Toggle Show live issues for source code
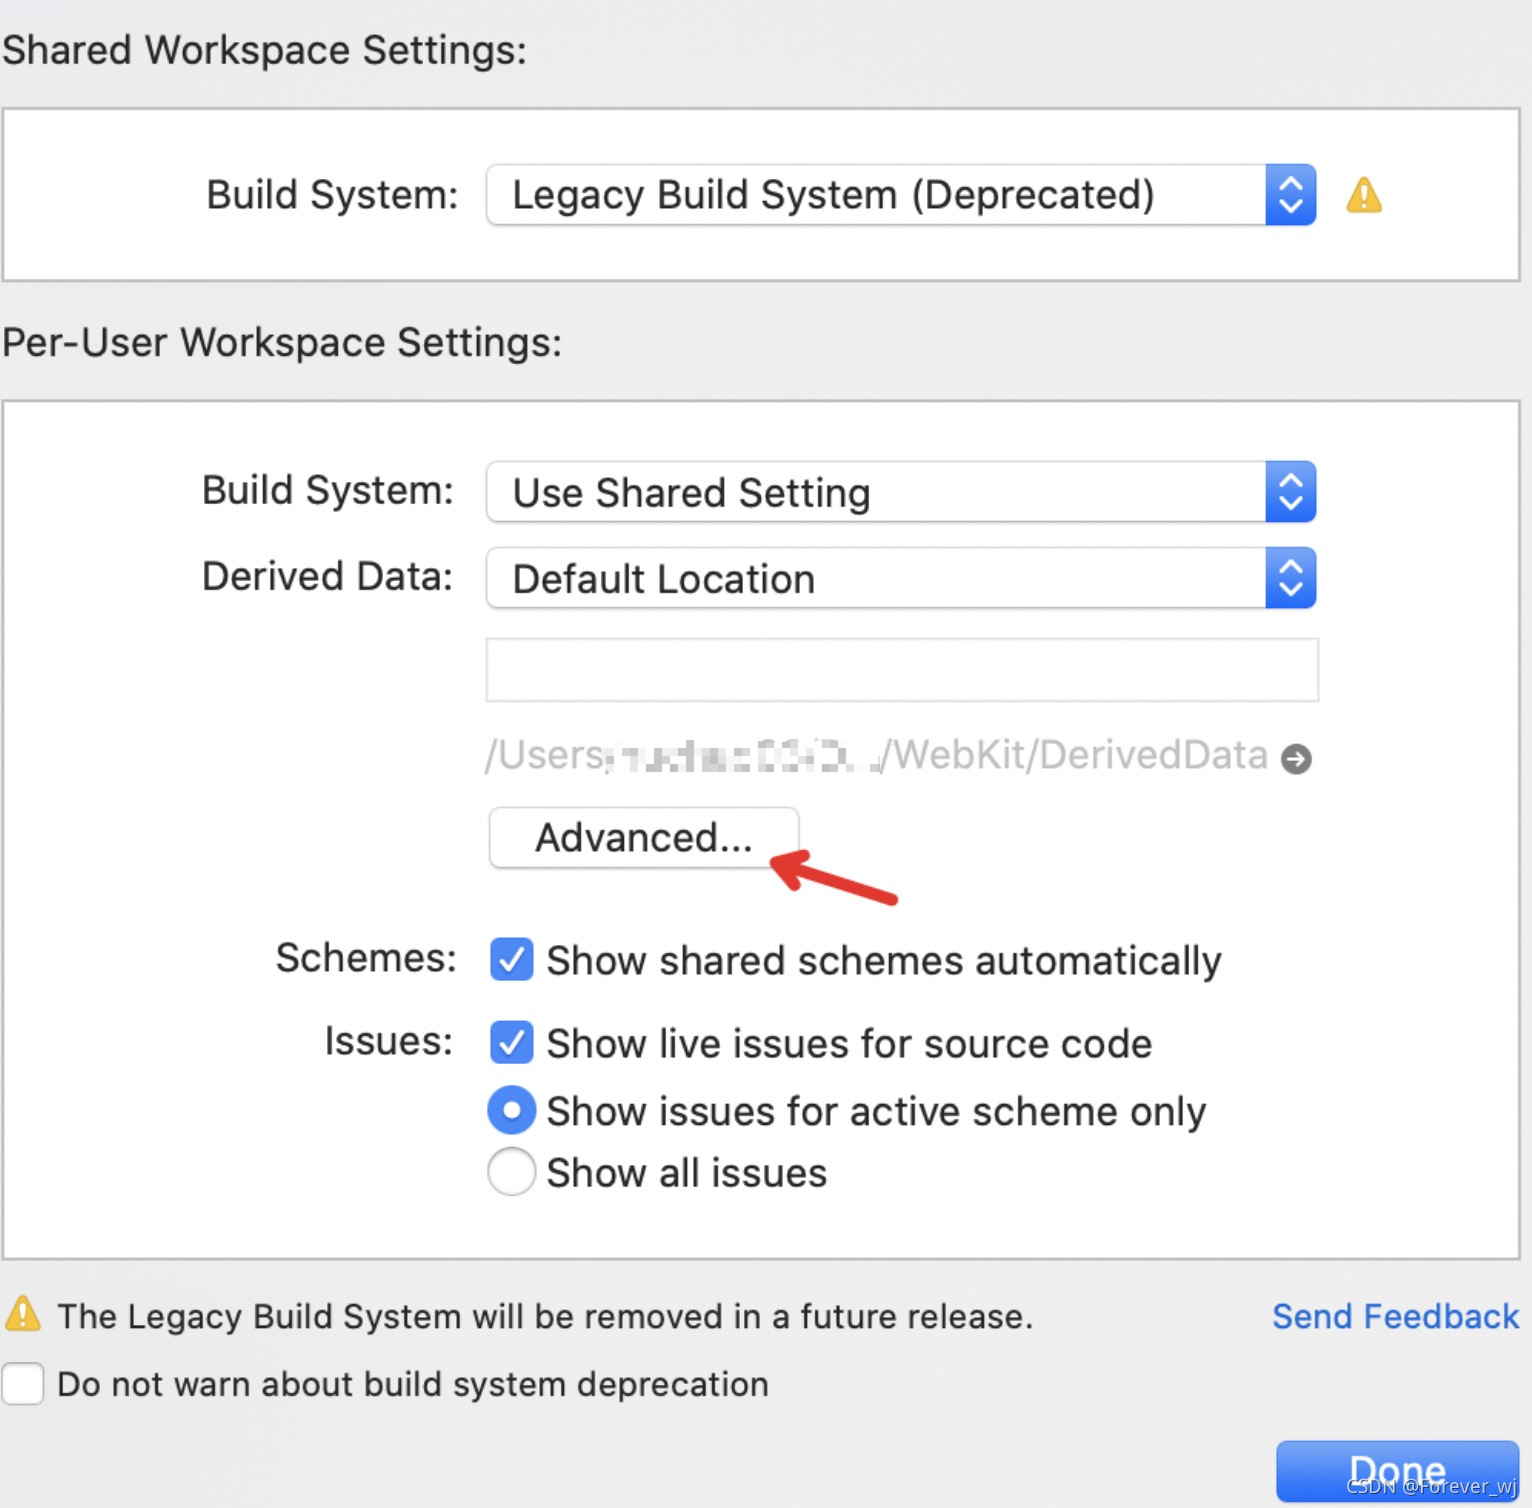The height and width of the screenshot is (1508, 1532). pyautogui.click(x=511, y=1043)
